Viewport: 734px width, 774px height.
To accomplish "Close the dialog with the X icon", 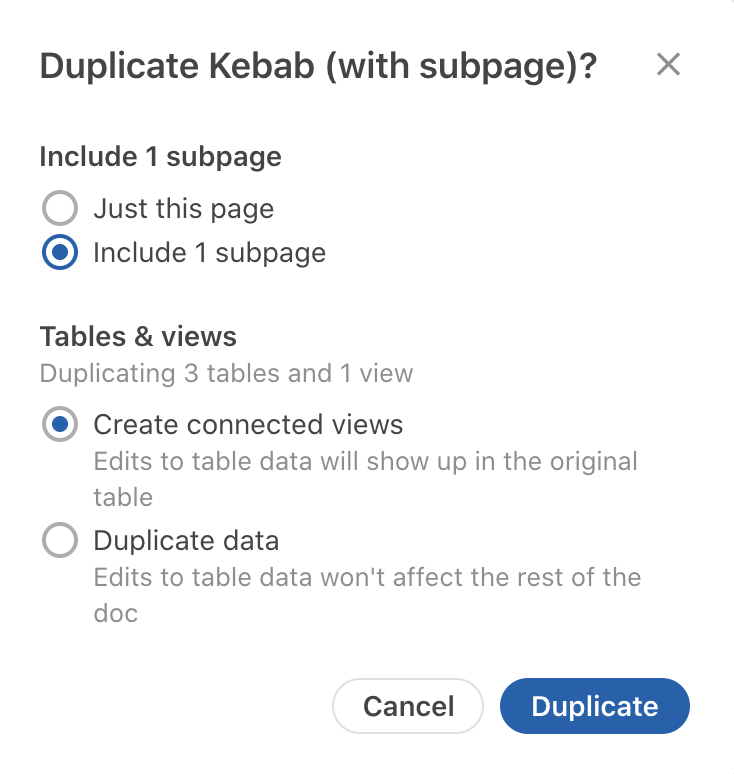I will [x=668, y=65].
